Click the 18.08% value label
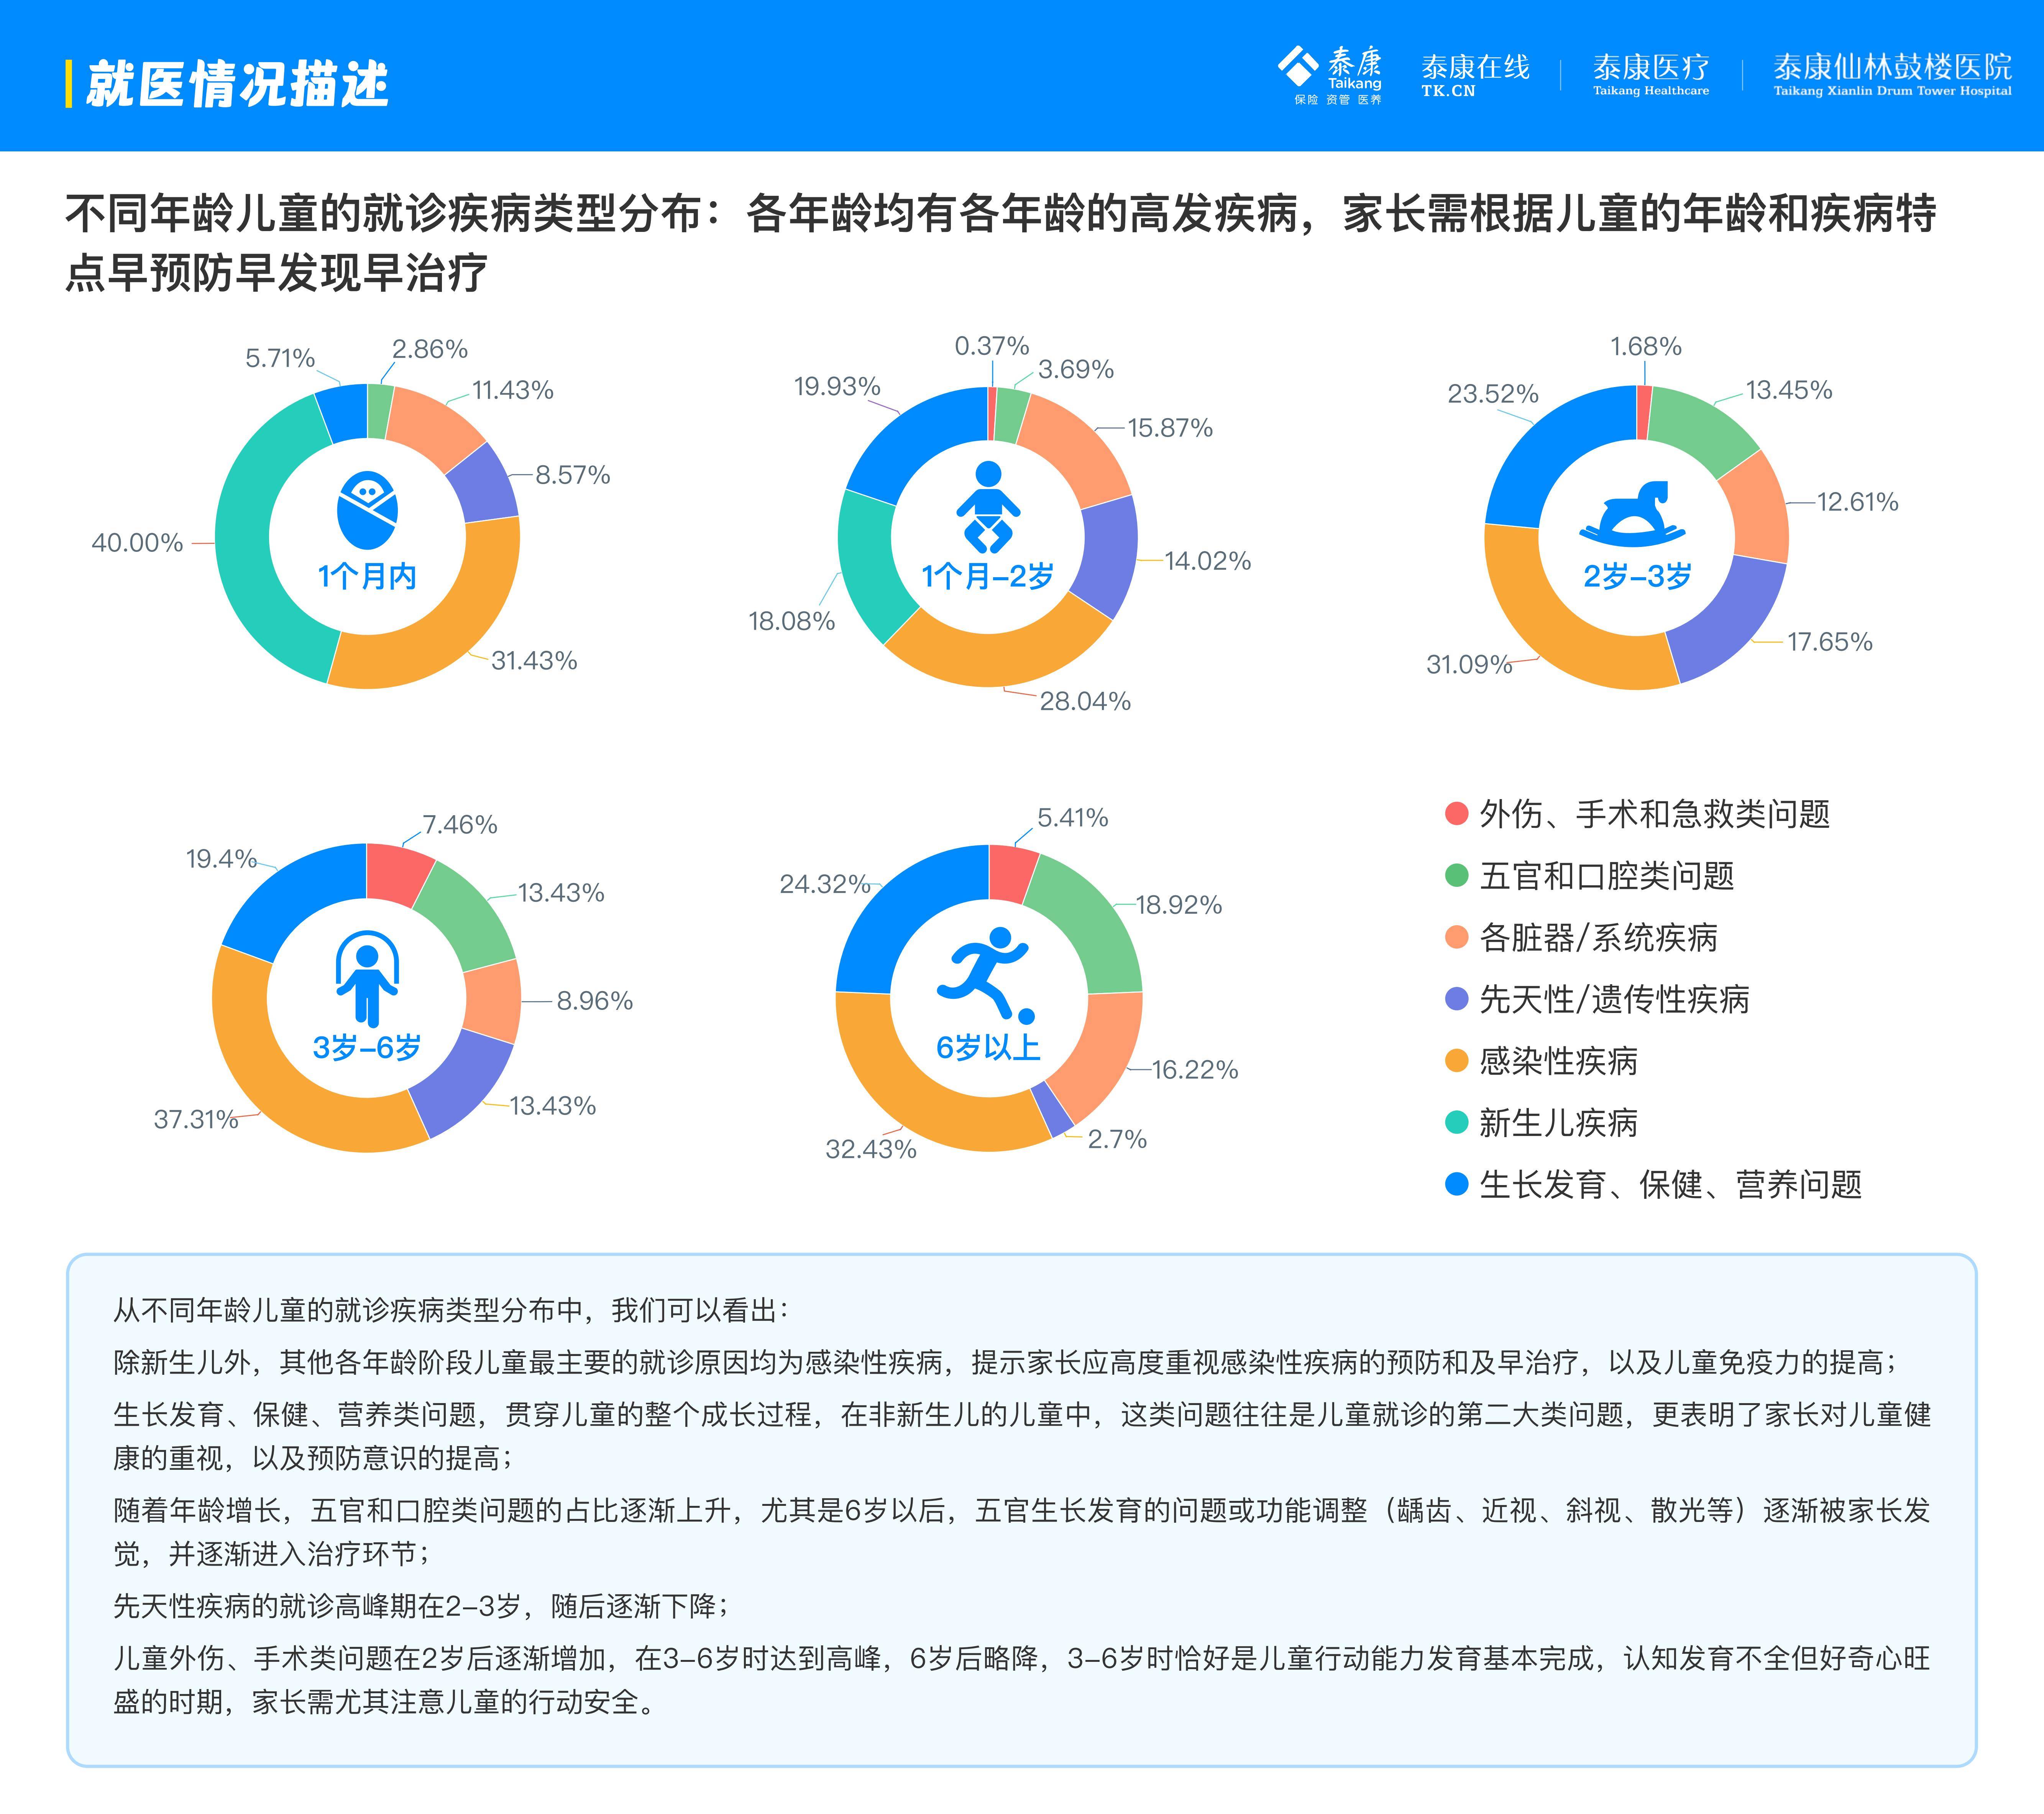 click(791, 621)
